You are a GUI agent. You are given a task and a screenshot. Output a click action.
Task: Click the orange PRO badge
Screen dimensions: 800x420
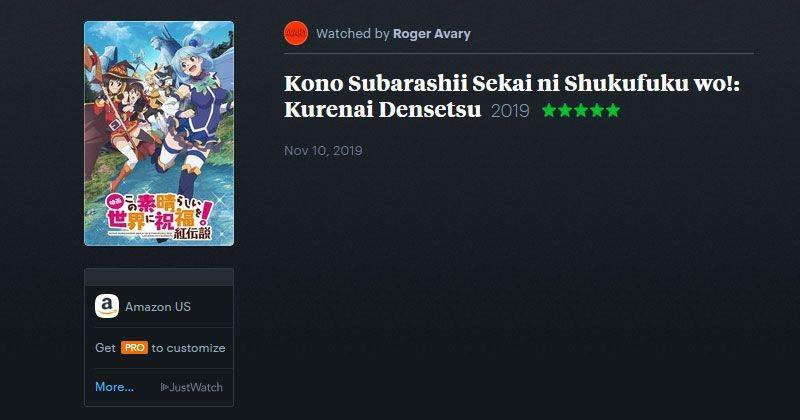[134, 348]
